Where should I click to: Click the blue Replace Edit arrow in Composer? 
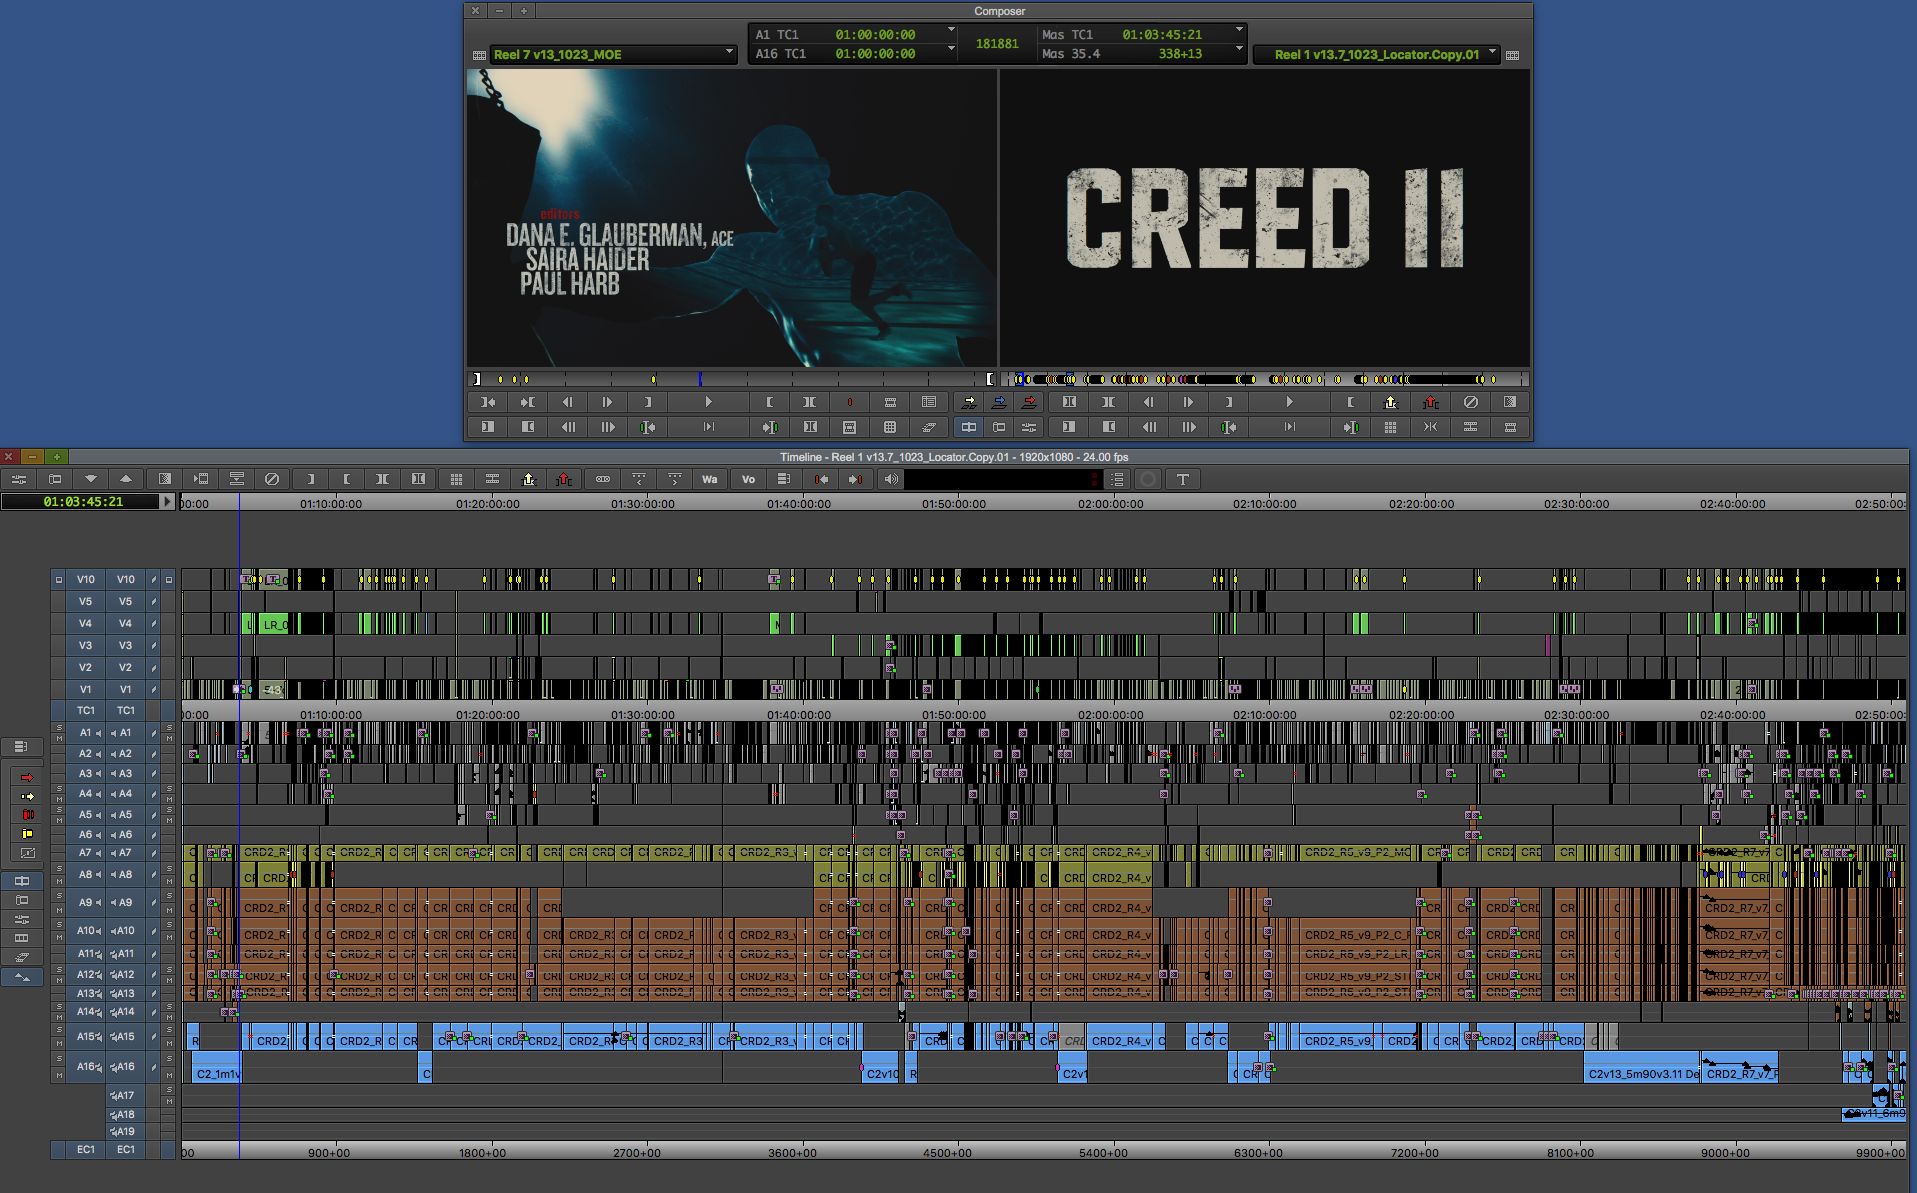point(999,402)
